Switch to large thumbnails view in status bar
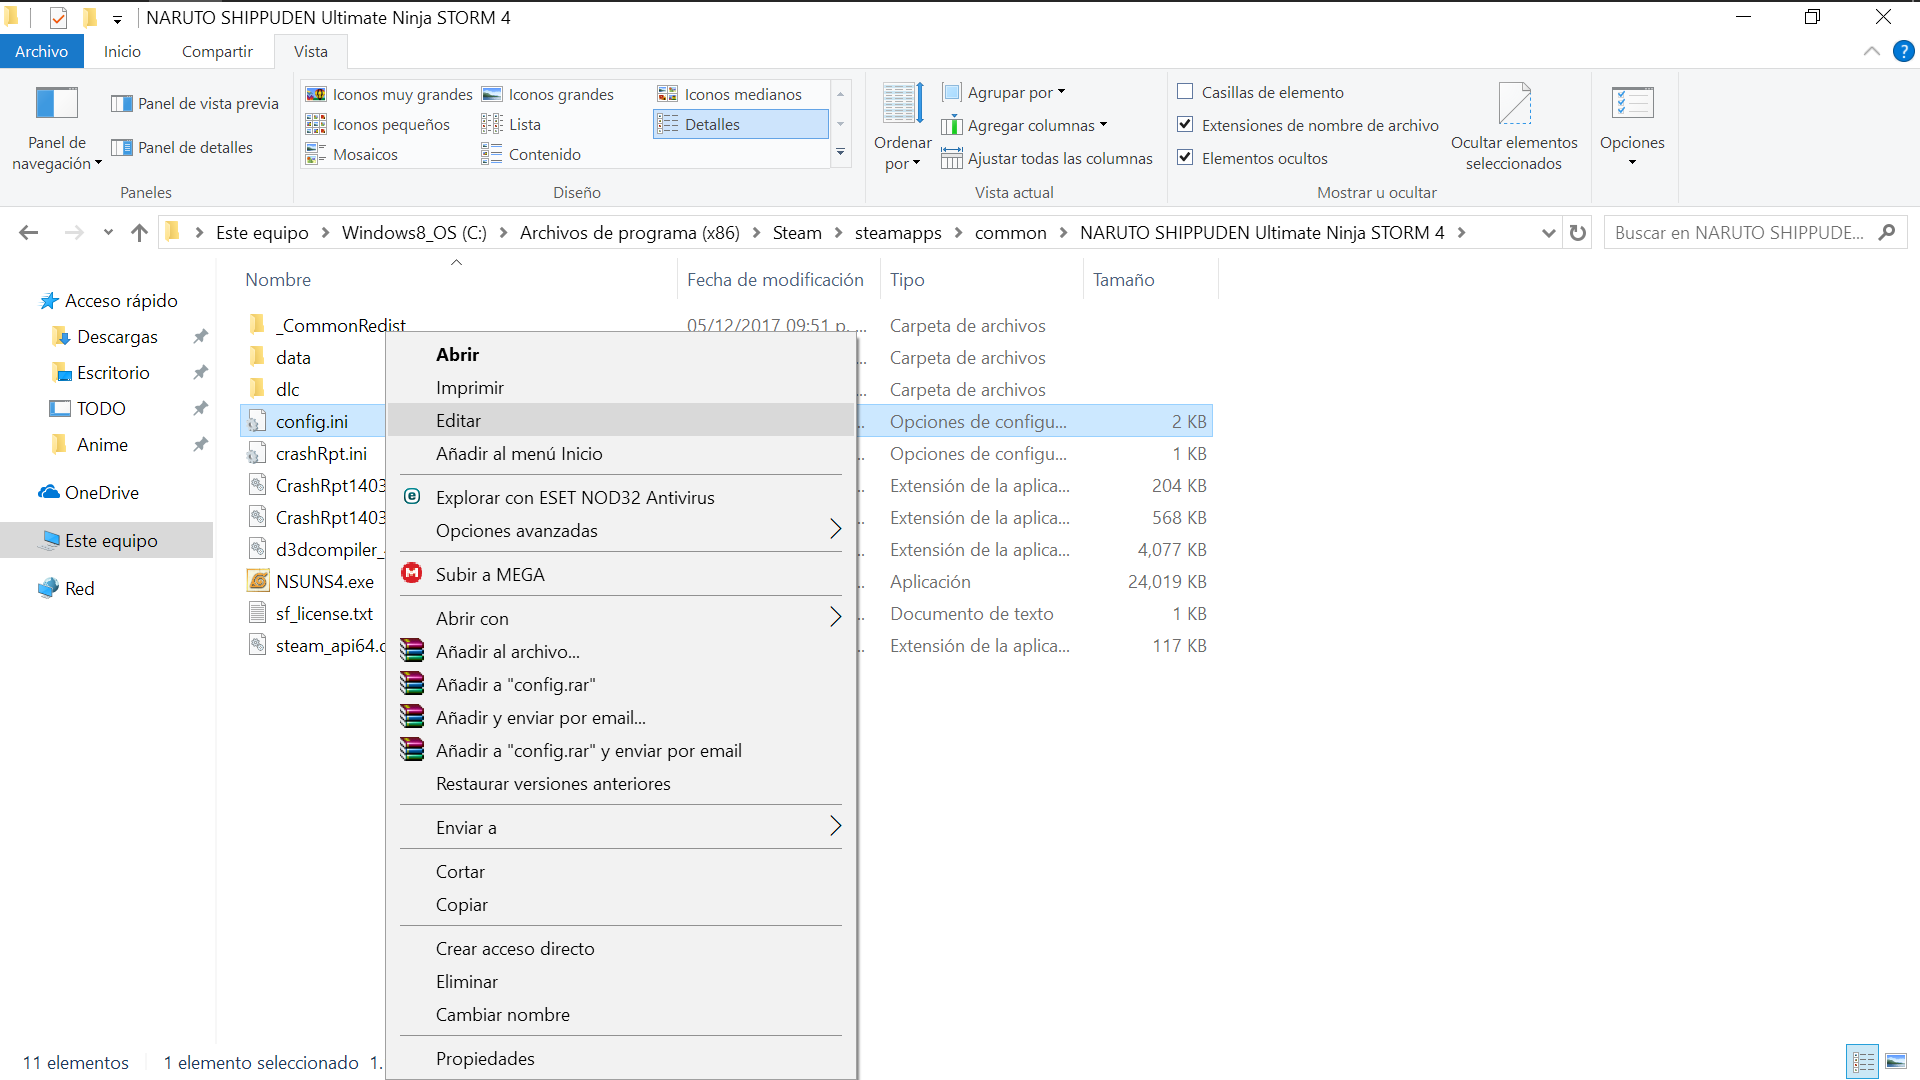The width and height of the screenshot is (1920, 1080). click(1896, 1062)
